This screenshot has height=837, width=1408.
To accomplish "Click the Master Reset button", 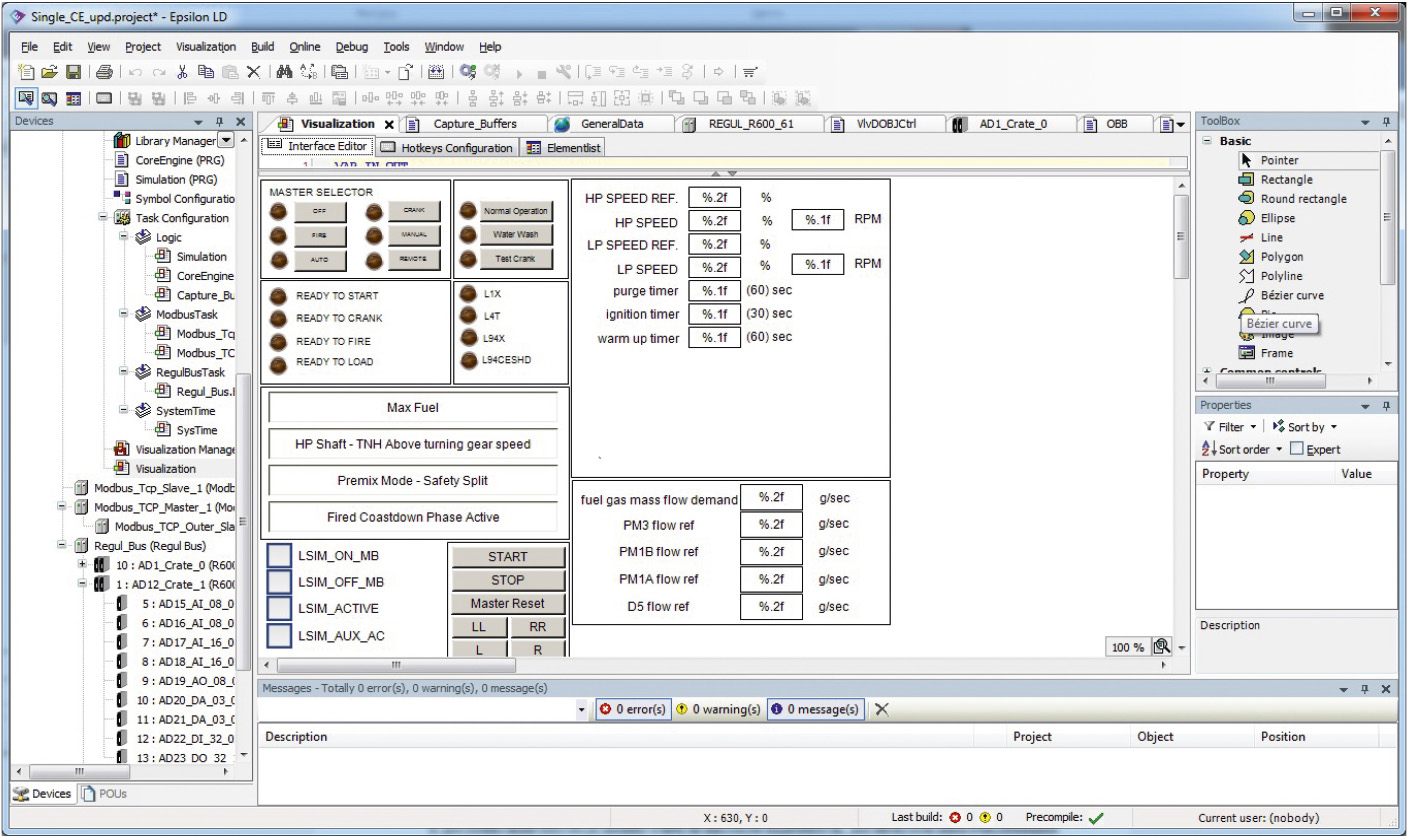I will pyautogui.click(x=508, y=604).
